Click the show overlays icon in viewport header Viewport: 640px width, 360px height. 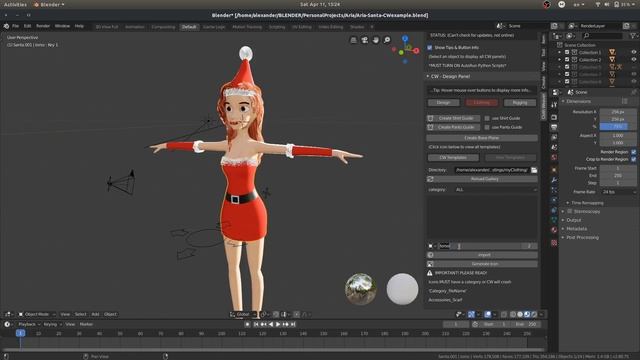pyautogui.click(x=488, y=314)
